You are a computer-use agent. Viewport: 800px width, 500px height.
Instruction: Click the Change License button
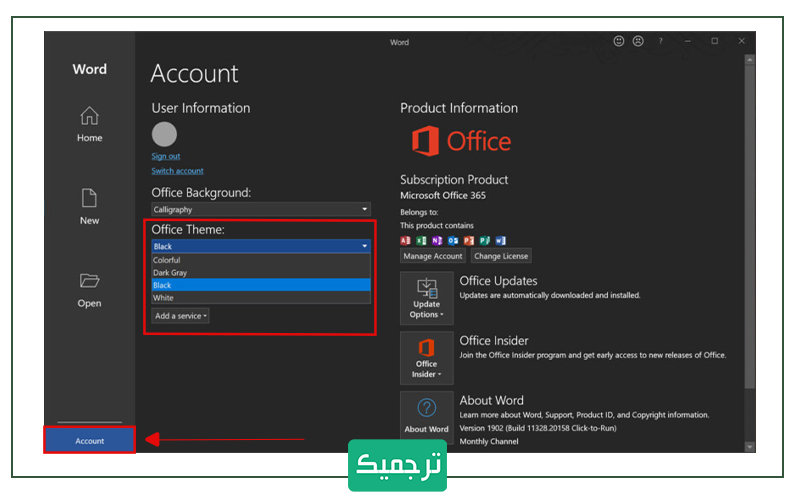501,256
